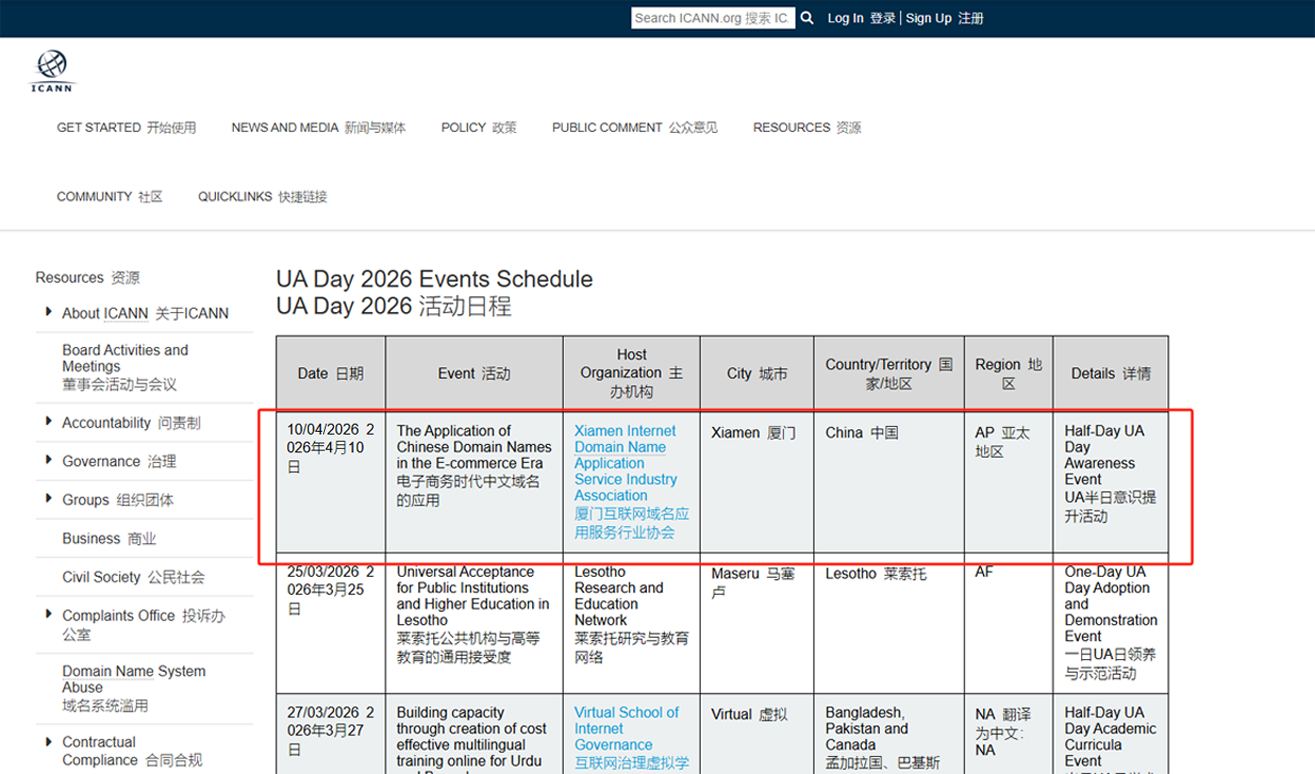Expand the About ICANN sidebar section
This screenshot has height=774, width=1315.
(x=48, y=313)
